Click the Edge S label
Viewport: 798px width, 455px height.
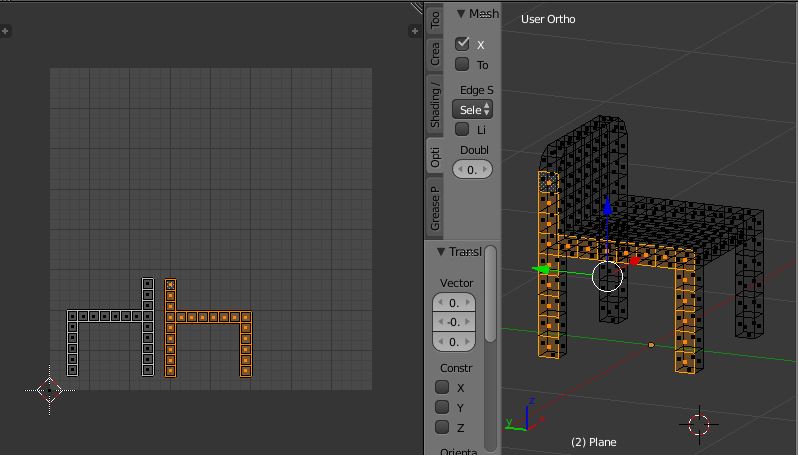[476, 90]
